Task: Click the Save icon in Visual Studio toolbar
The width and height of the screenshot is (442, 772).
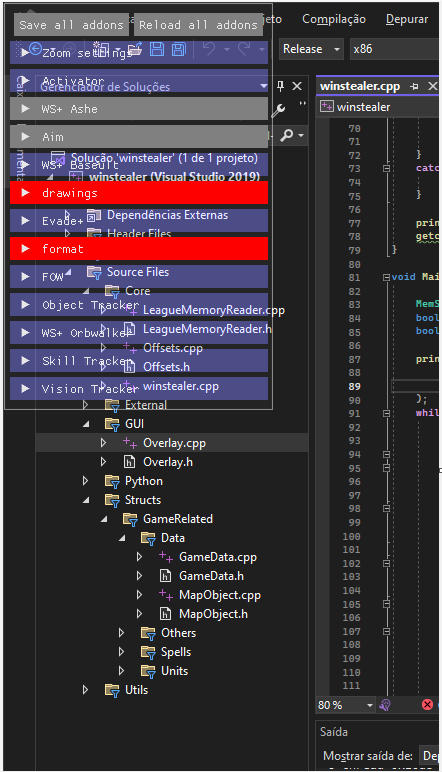Action: click(x=157, y=49)
